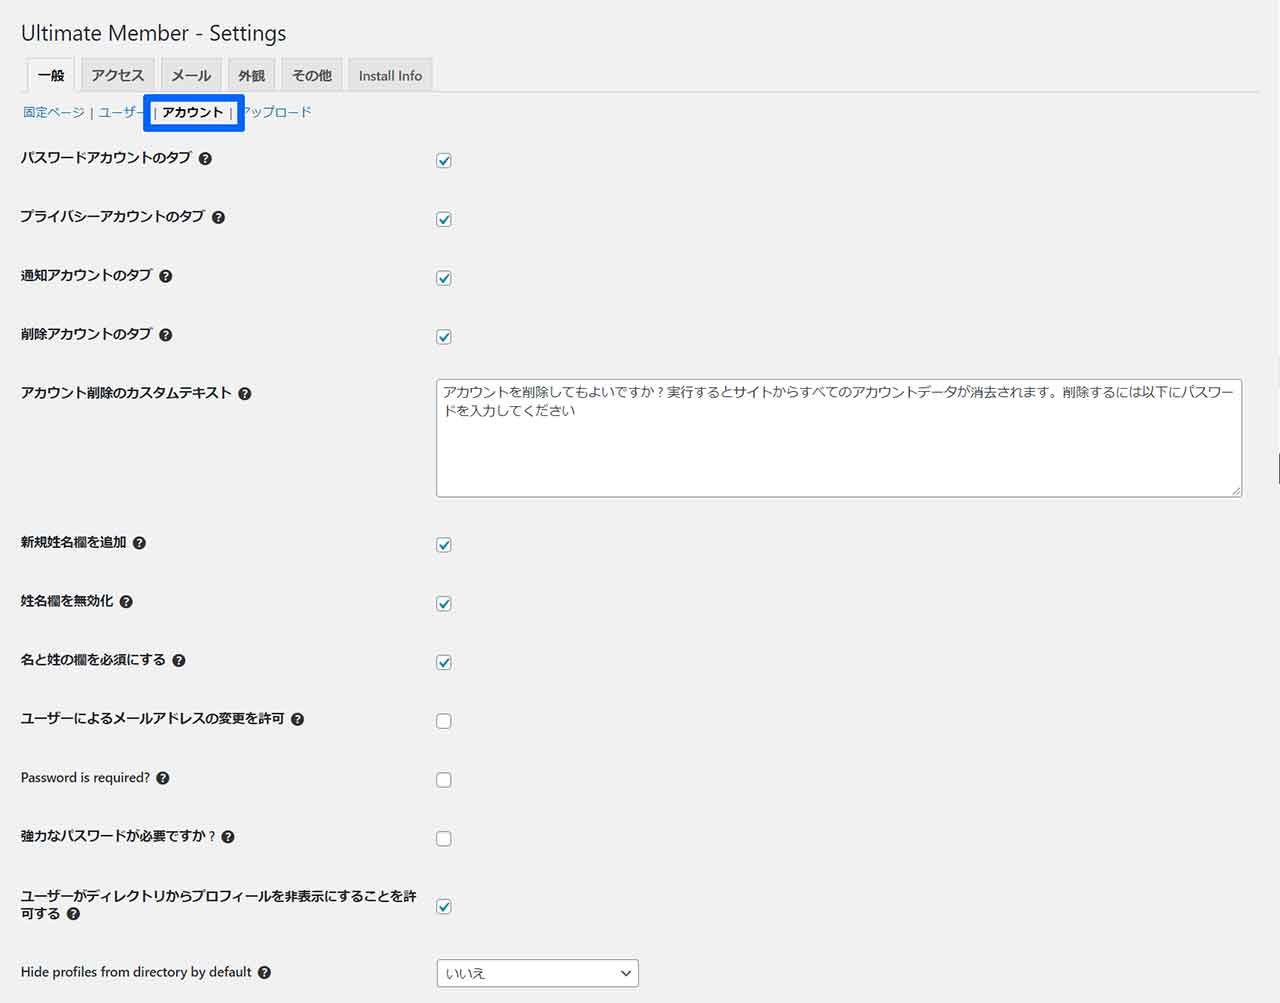Enable 強力なパスワードが必要ですか checkbox
The width and height of the screenshot is (1280, 1003).
coord(444,839)
